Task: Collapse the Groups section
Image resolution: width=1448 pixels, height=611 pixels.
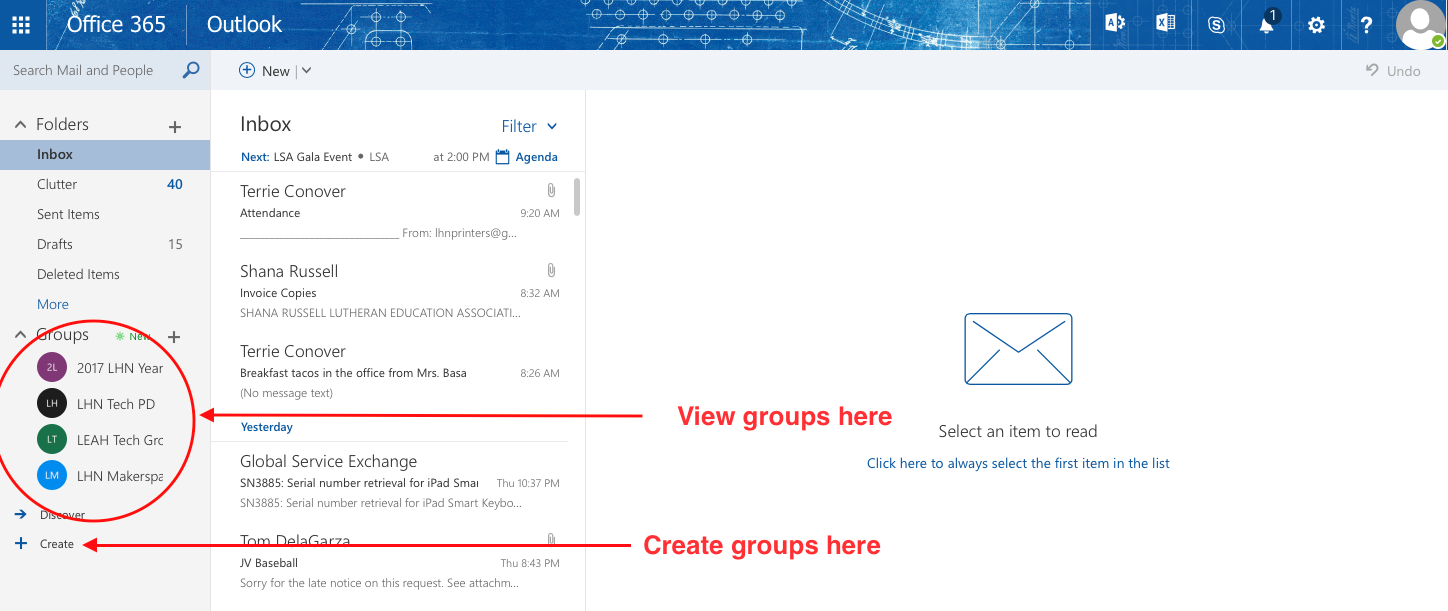Action: coord(19,334)
